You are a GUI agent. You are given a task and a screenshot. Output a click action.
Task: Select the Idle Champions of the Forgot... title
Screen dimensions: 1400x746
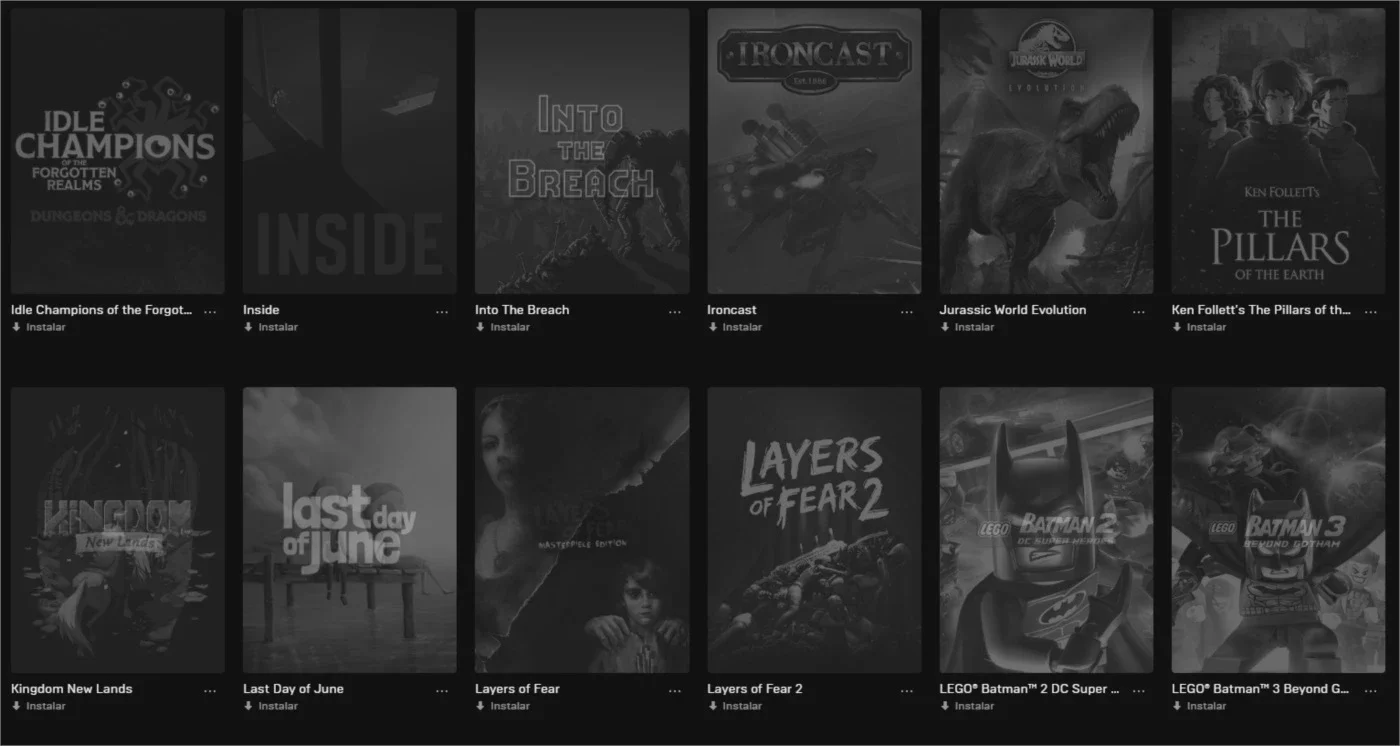pyautogui.click(x=101, y=310)
